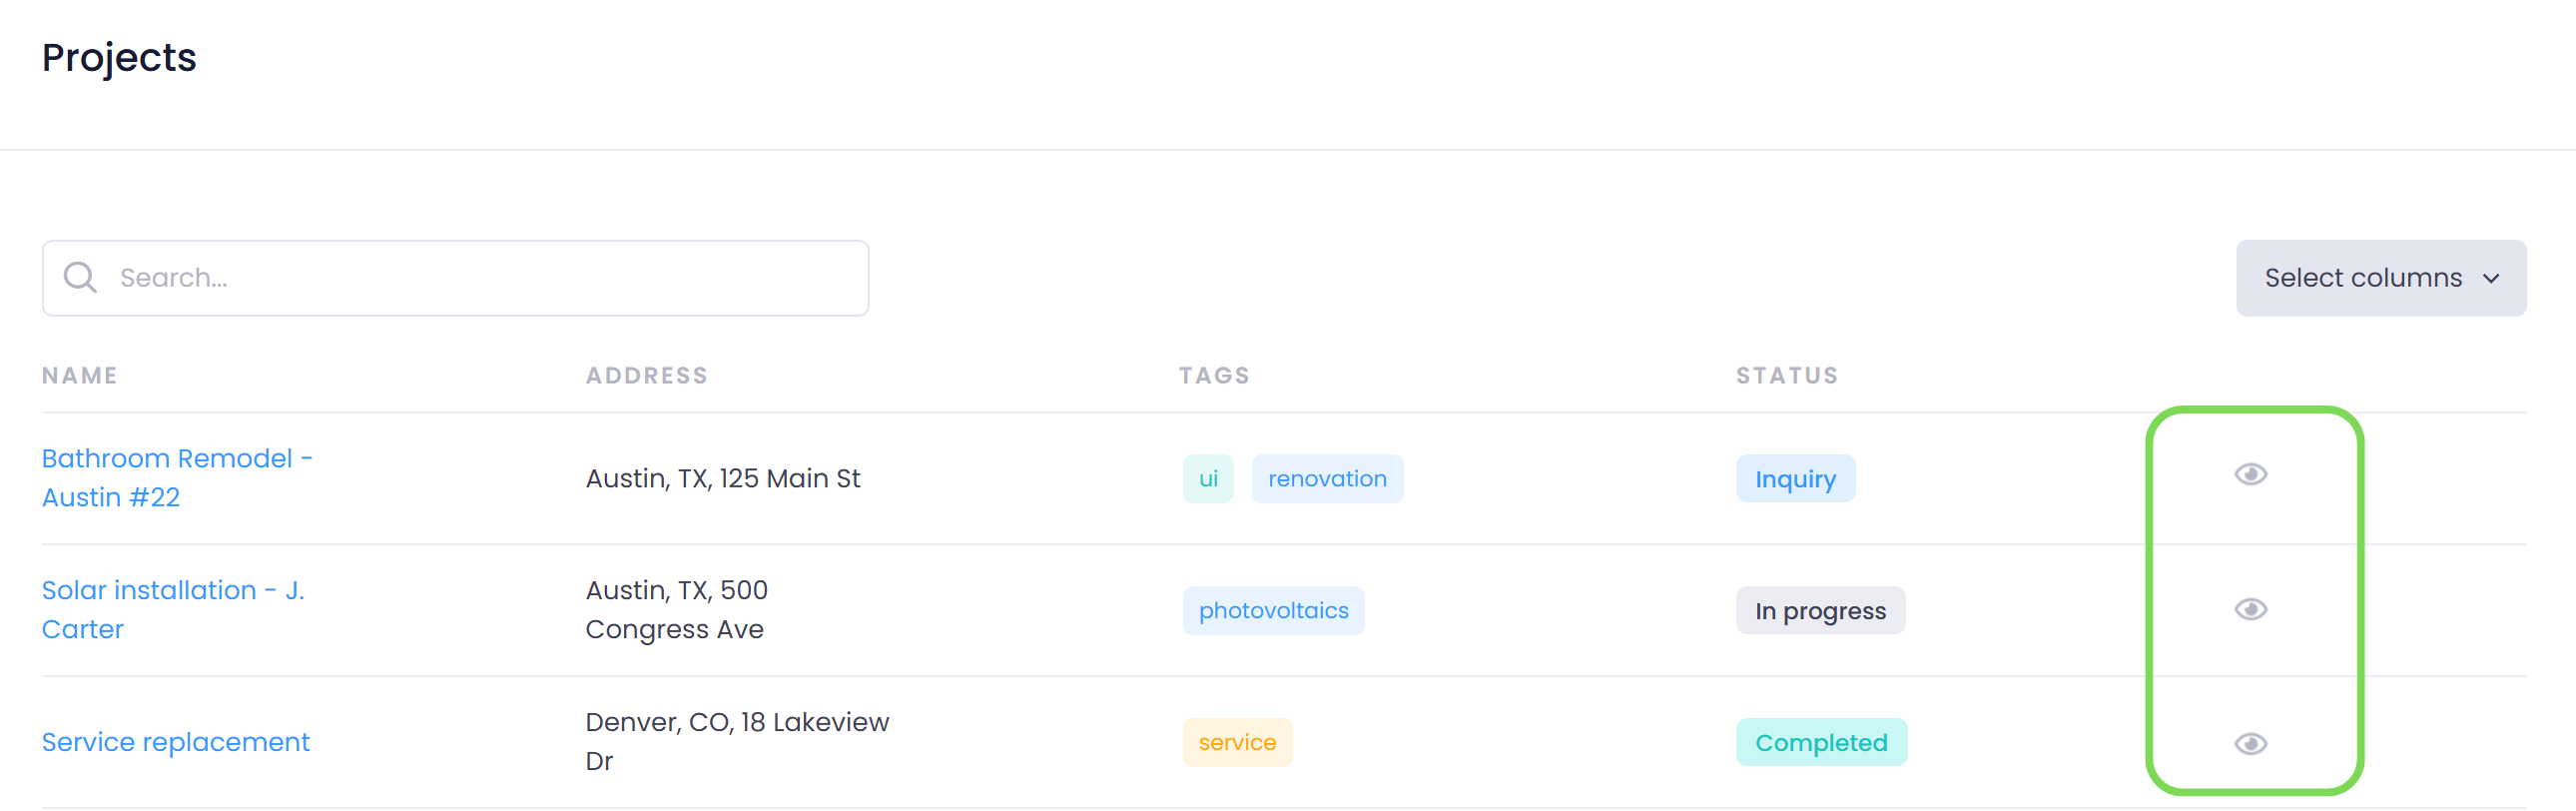This screenshot has height=811, width=2576.
Task: Click the eye icon for Bathroom Remodel row
Action: click(2250, 474)
